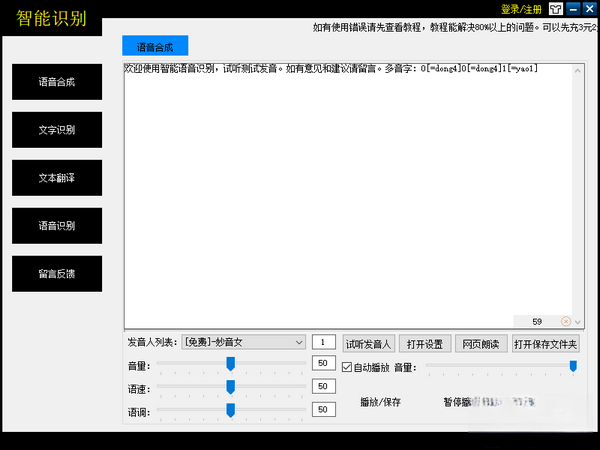Open 文字识别 from the sidebar
This screenshot has height=450, width=600.
tap(57, 130)
